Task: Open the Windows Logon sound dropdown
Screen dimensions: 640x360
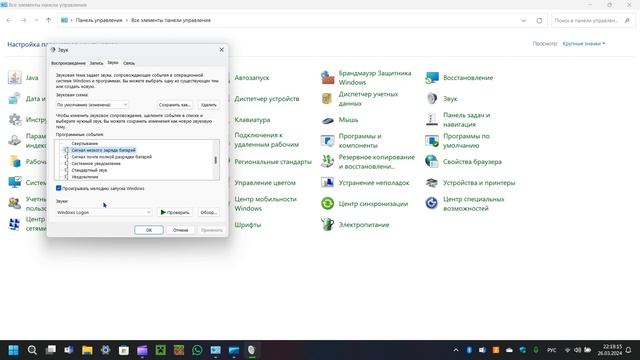Action: click(104, 212)
